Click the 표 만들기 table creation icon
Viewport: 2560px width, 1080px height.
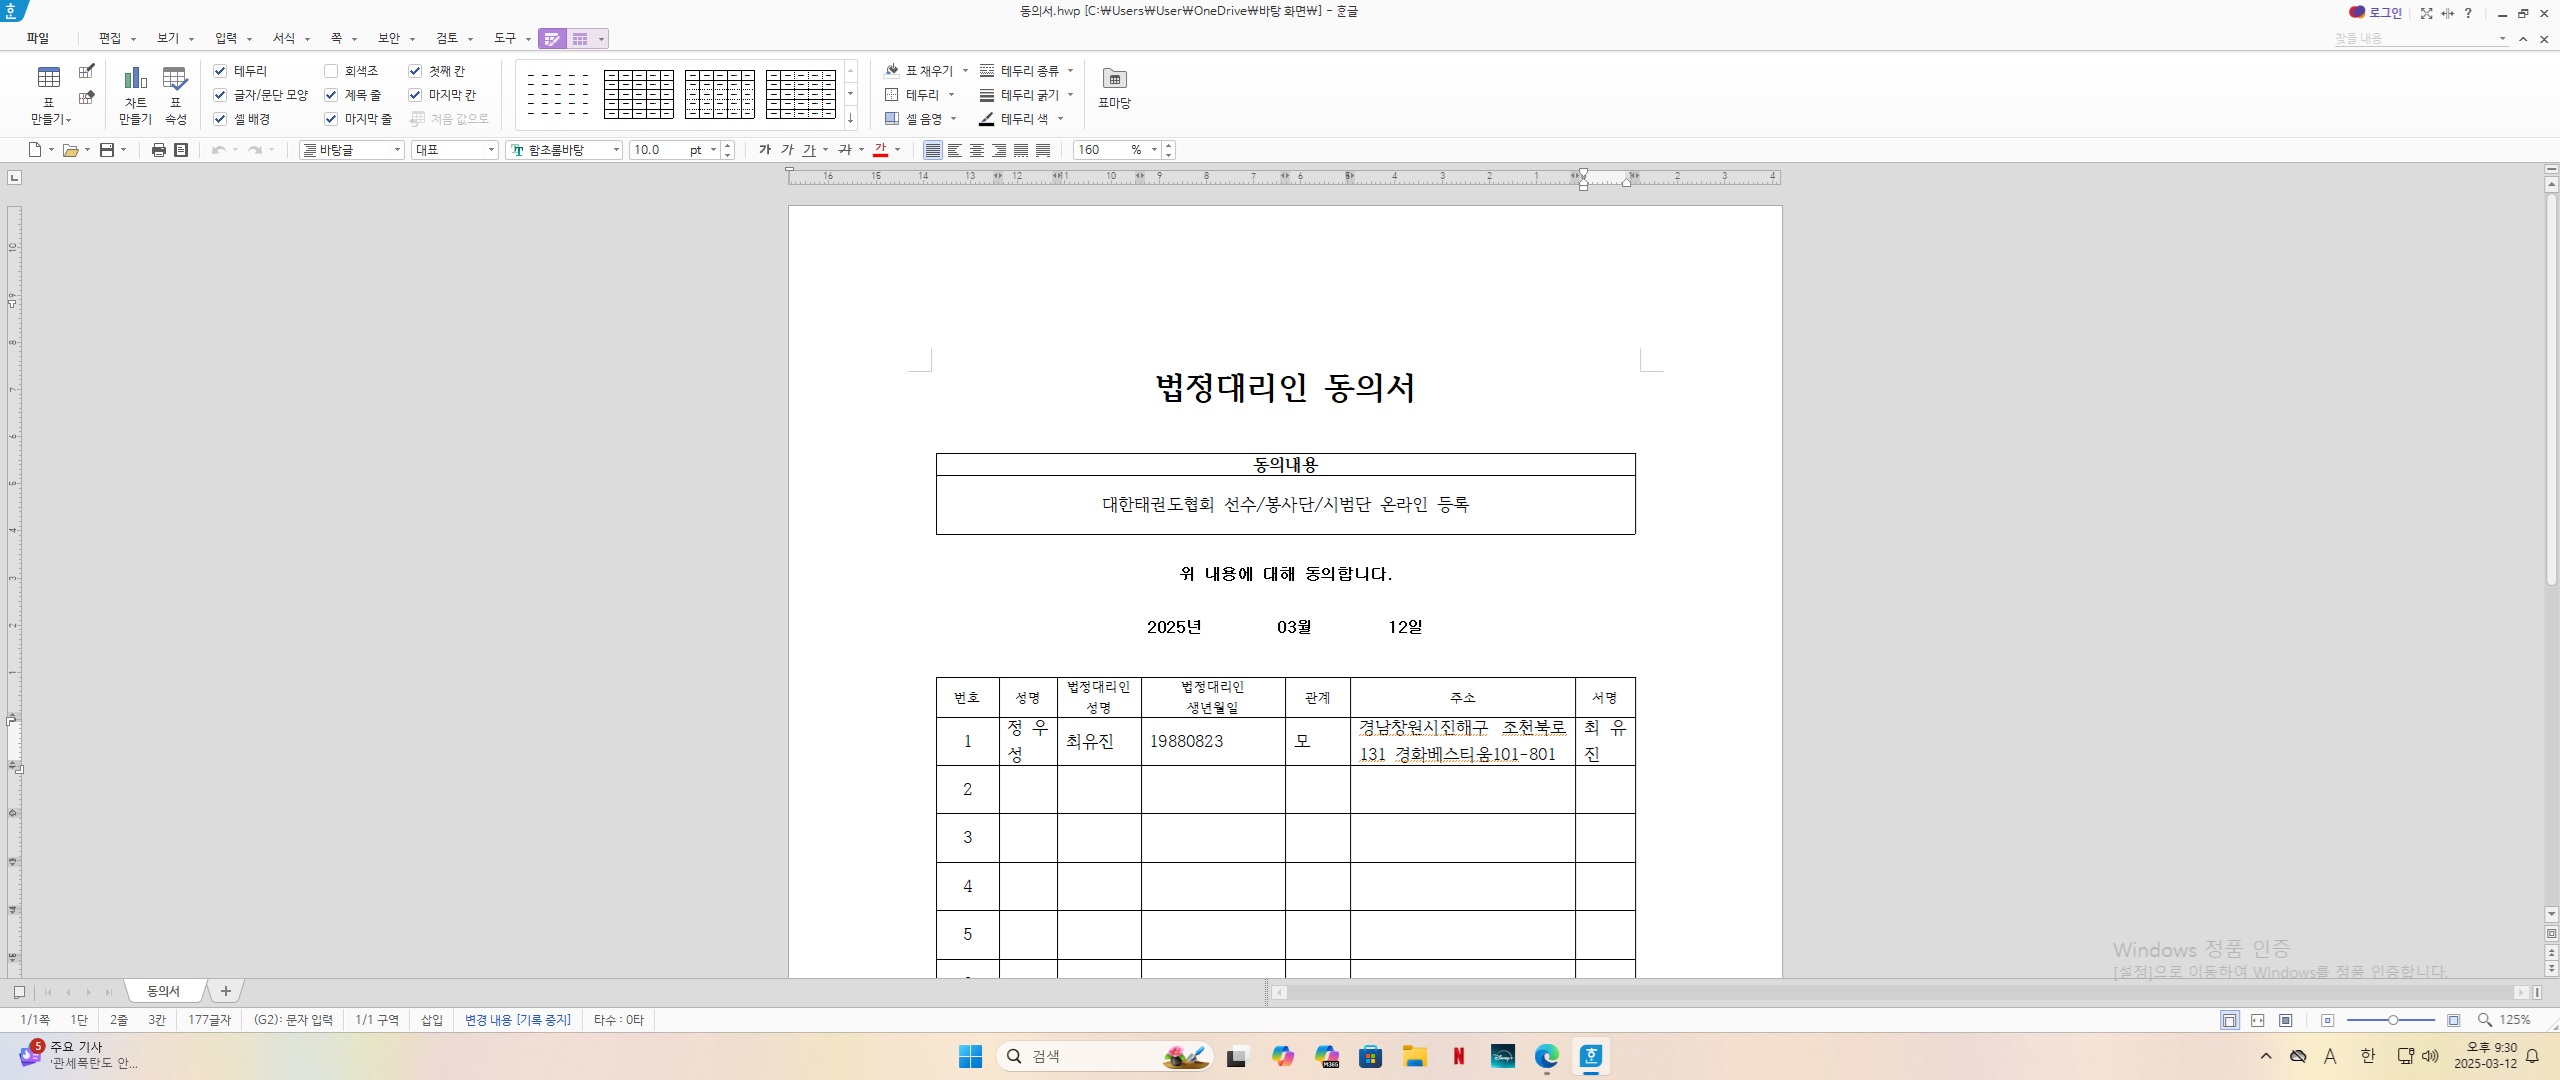pos(48,78)
